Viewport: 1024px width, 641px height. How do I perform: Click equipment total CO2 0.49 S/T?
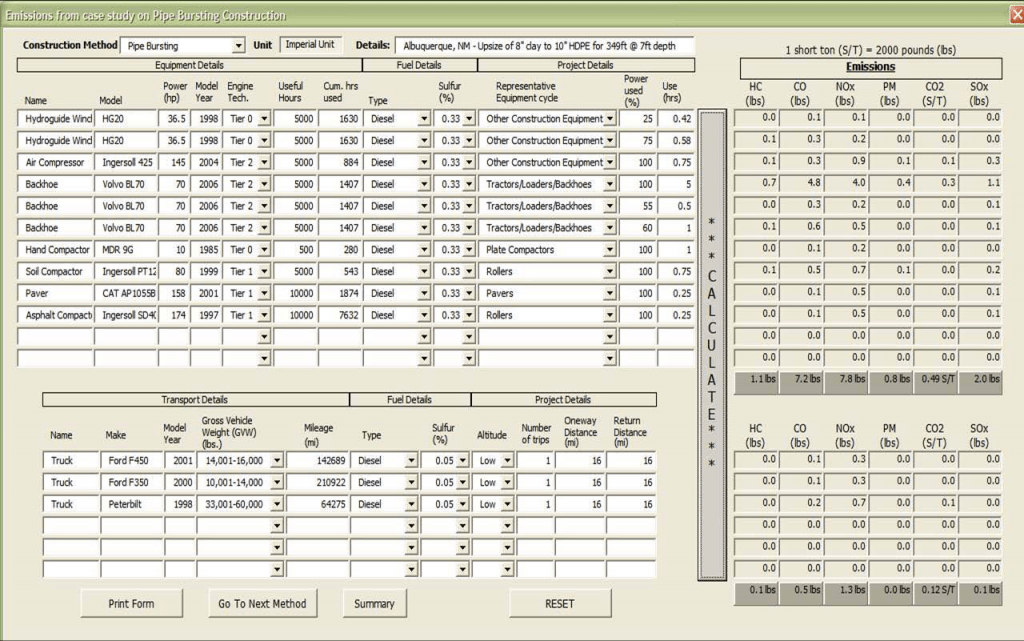click(x=936, y=383)
